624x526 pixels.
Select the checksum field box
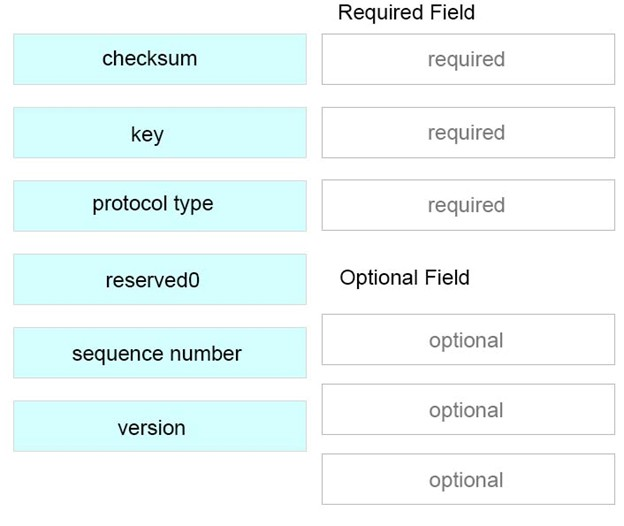pyautogui.click(x=160, y=59)
